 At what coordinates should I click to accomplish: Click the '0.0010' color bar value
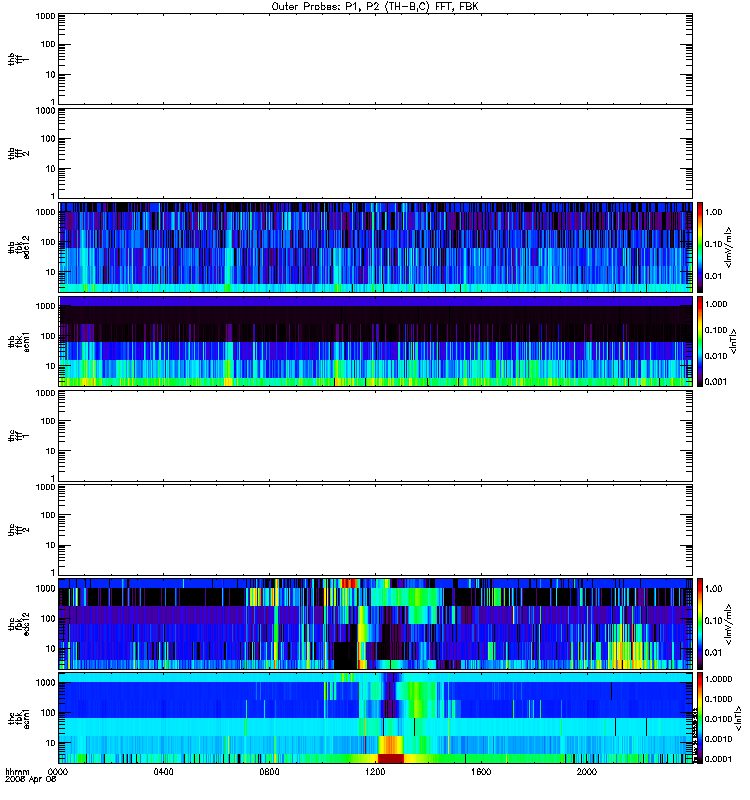click(x=718, y=739)
